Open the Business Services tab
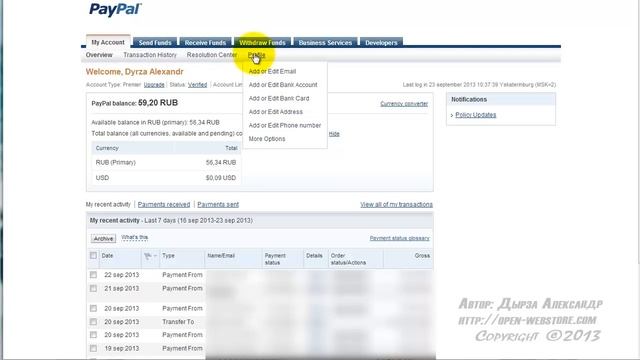 tap(325, 42)
